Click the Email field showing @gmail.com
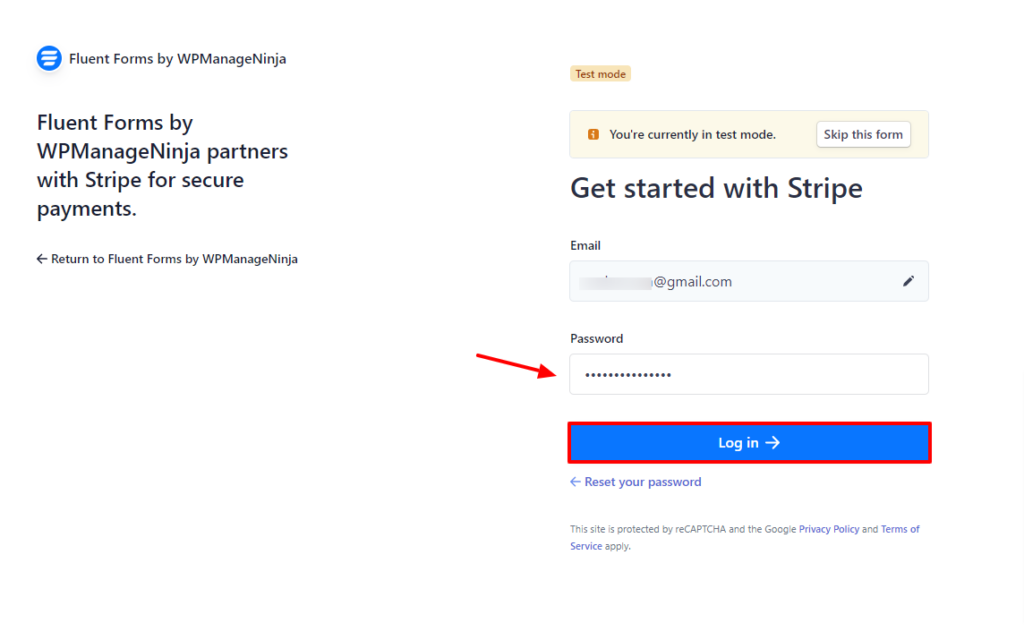Image resolution: width=1024 pixels, height=640 pixels. tap(749, 281)
